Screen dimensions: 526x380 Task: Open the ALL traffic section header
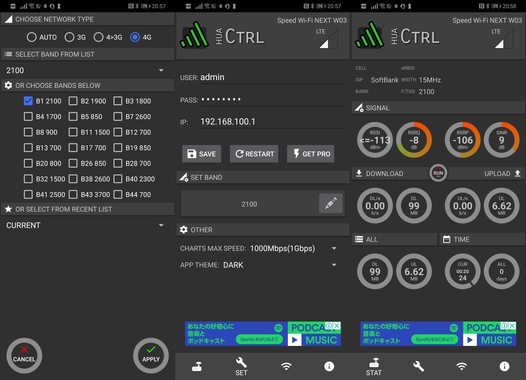(394, 239)
